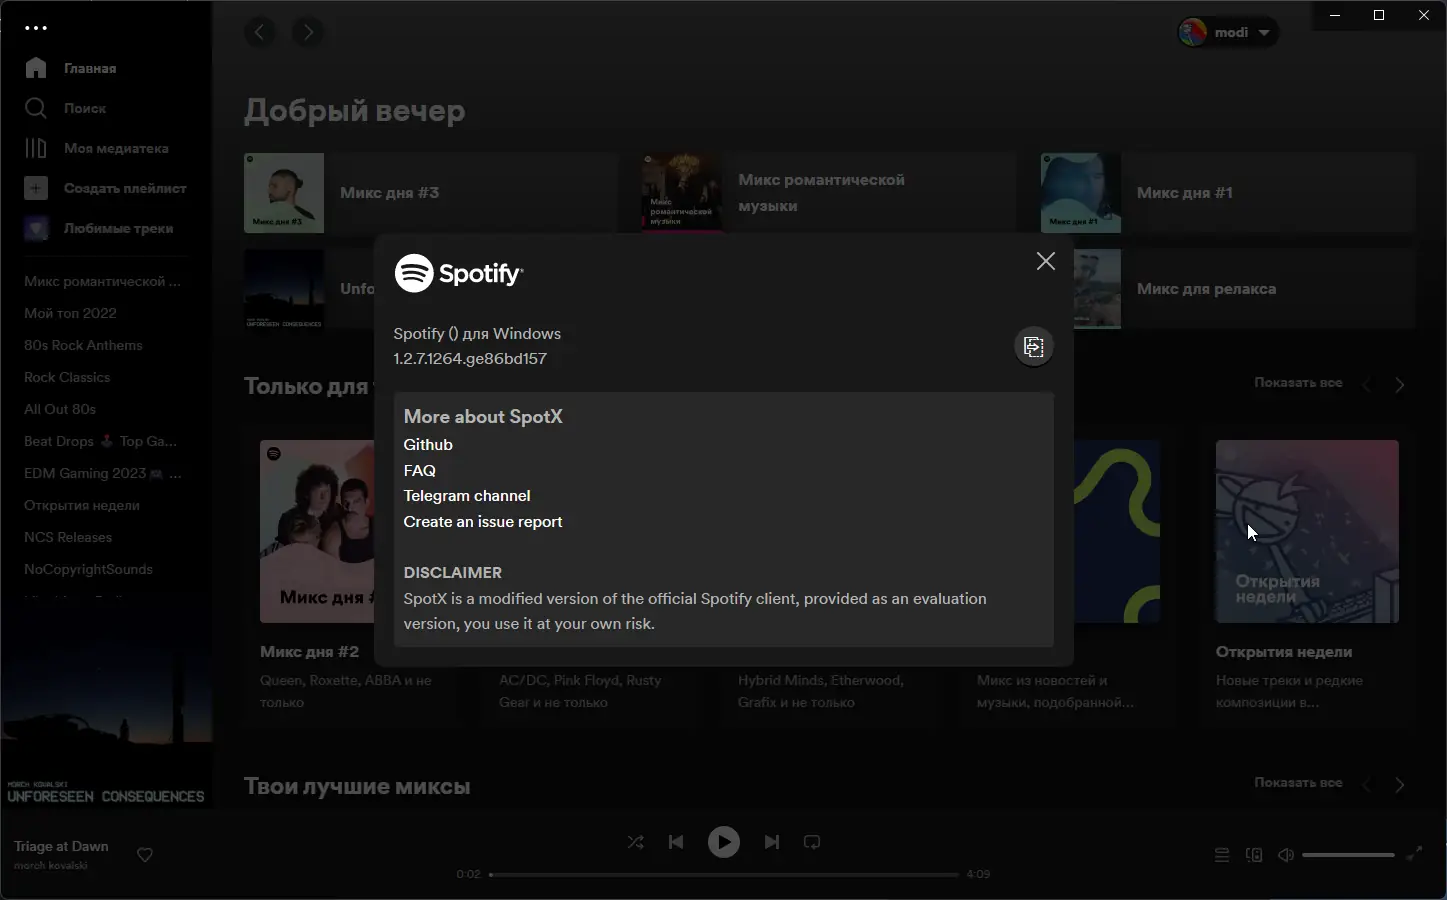Open the Telegram channel link
Viewport: 1447px width, 900px height.
point(467,496)
